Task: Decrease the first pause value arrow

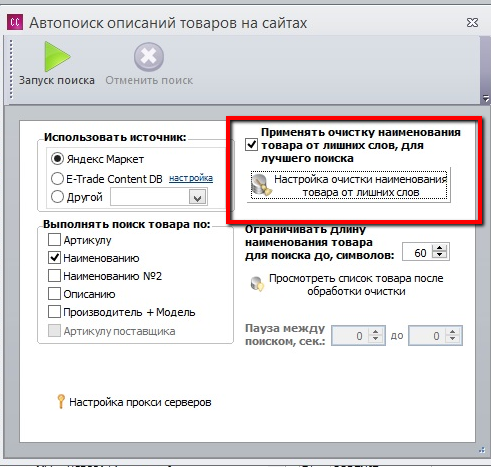Action: point(376,339)
